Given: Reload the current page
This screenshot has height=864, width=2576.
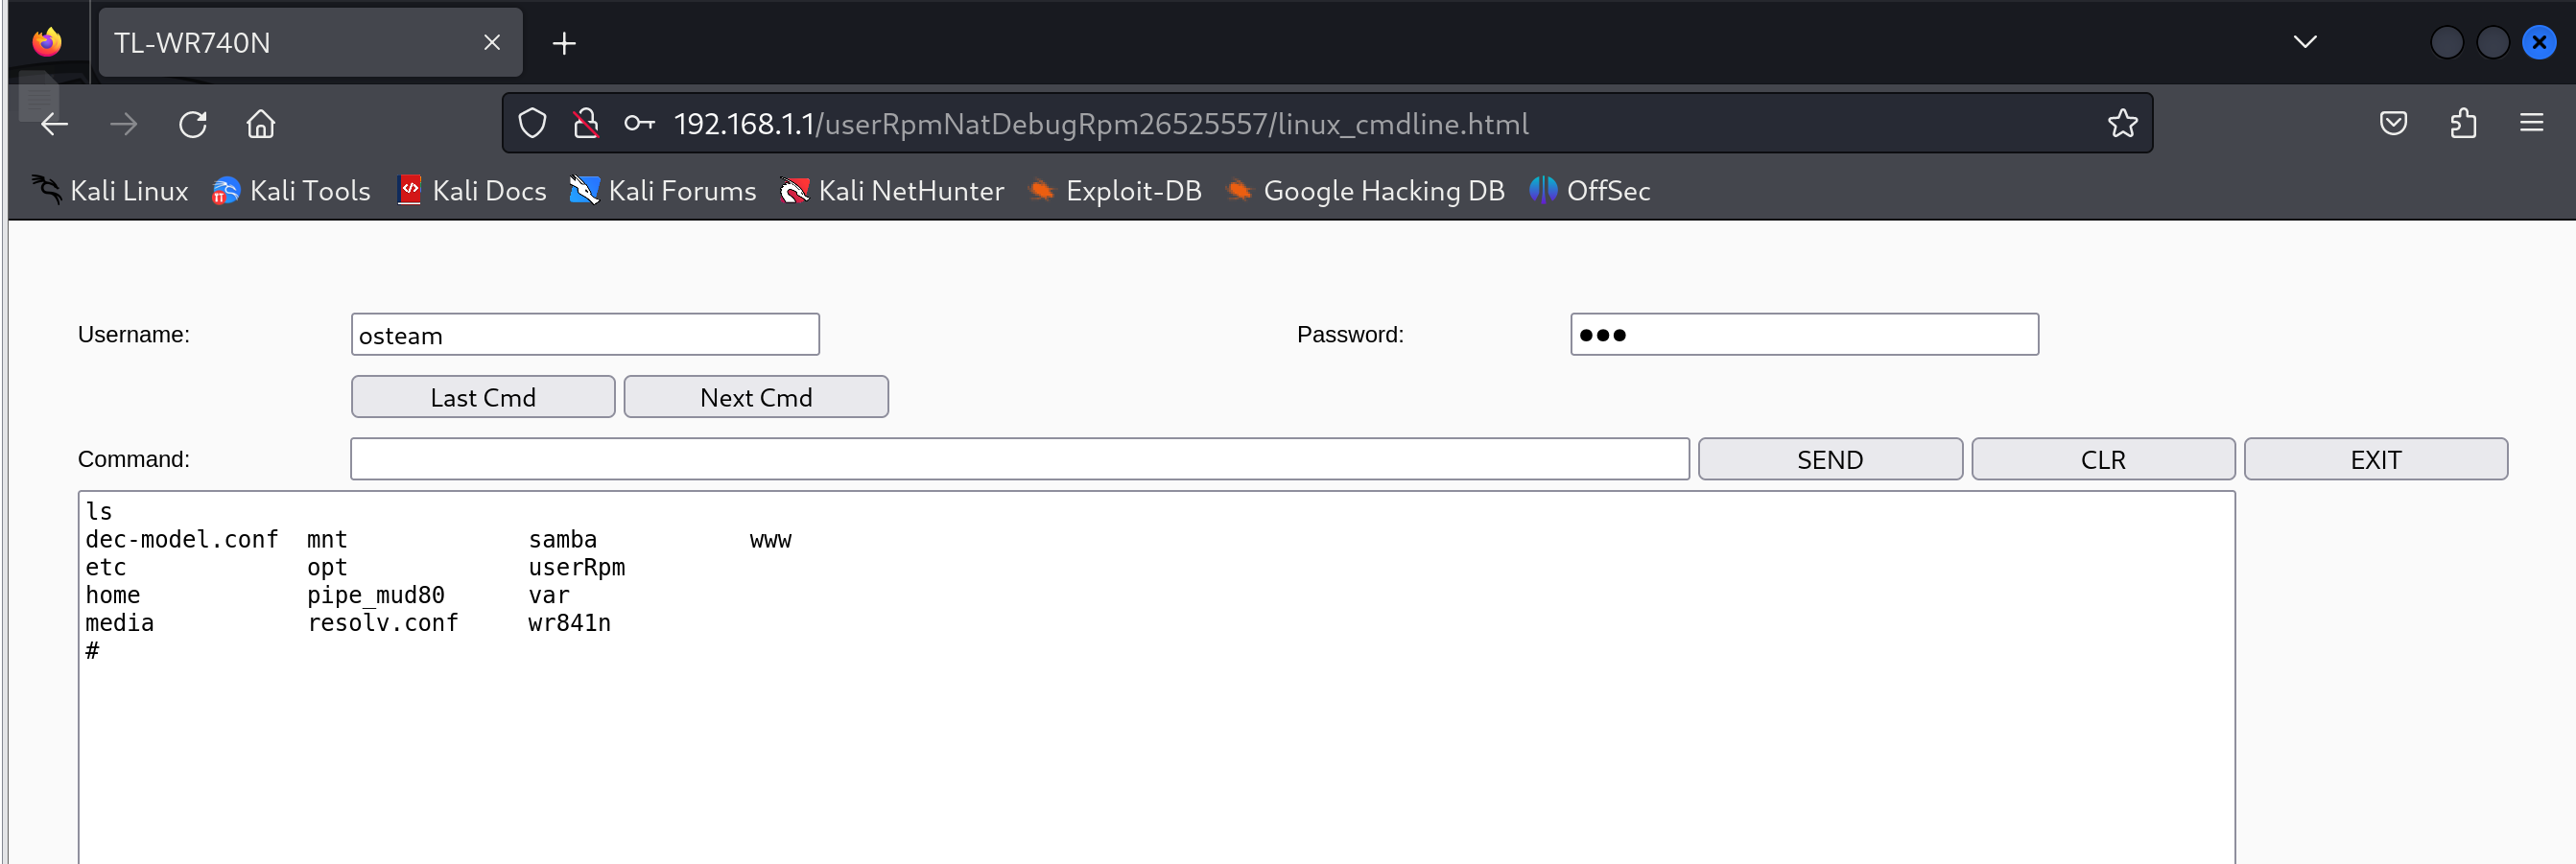Looking at the screenshot, I should 193,124.
